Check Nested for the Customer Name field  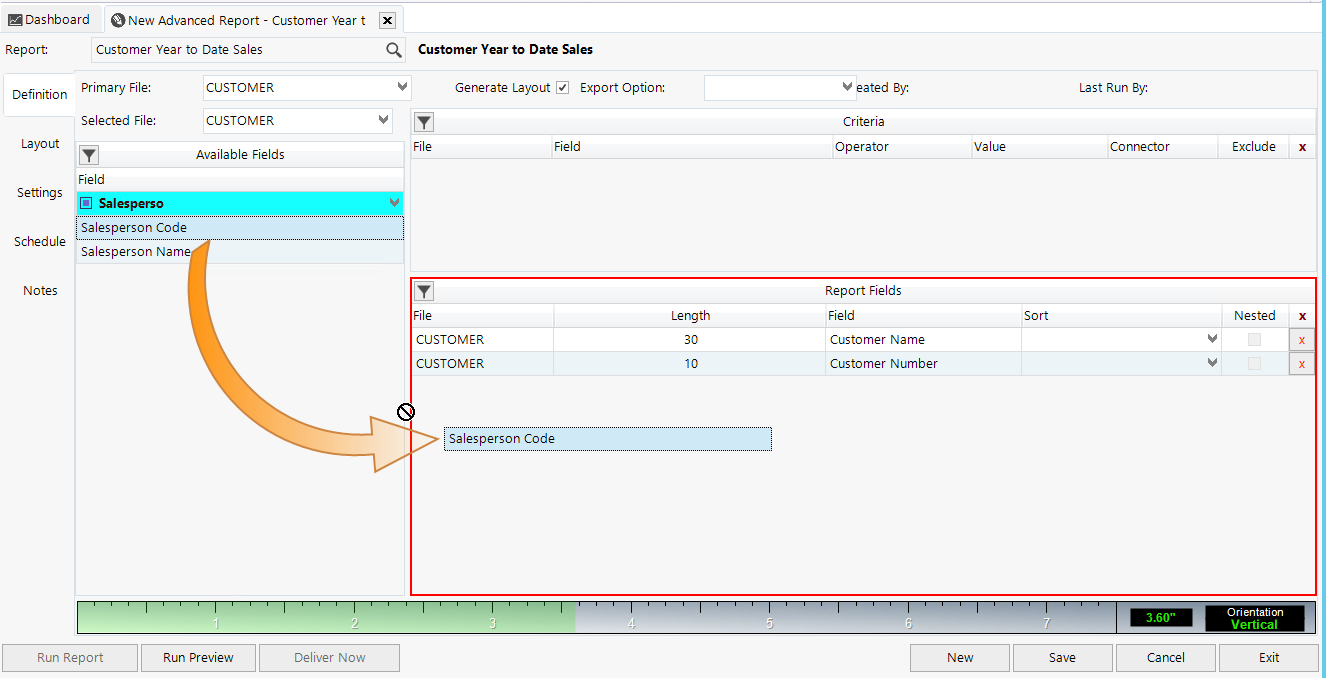pyautogui.click(x=1257, y=339)
